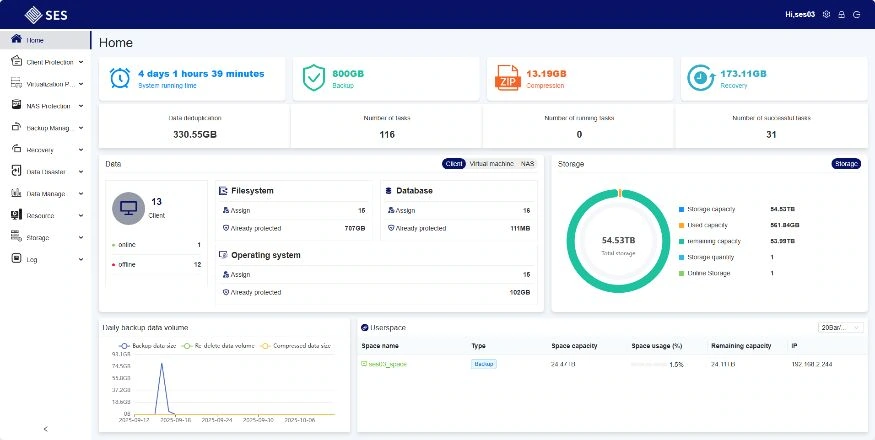This screenshot has width=875, height=440.
Task: Click the orange ZIP Compression icon
Action: [508, 78]
